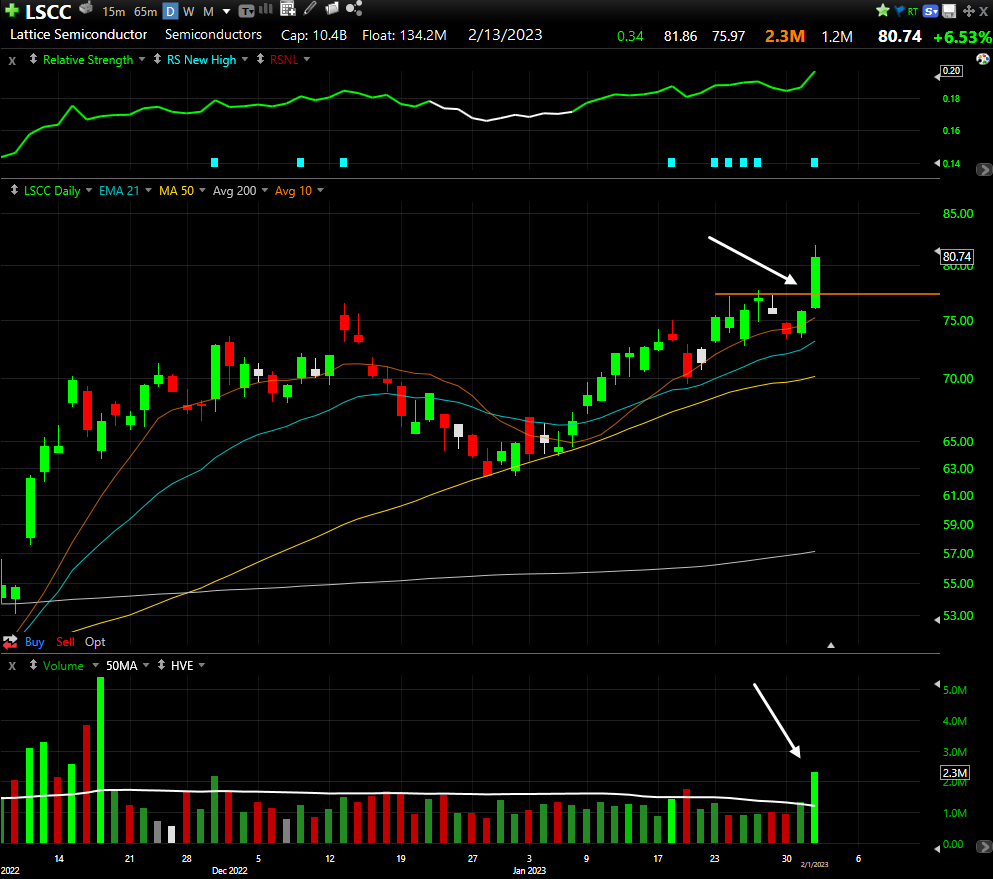993x879 pixels.
Task: Click the Opt link
Action: point(95,642)
